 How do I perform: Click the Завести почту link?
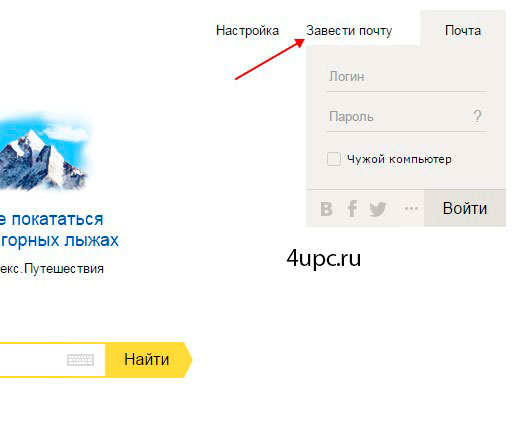click(x=349, y=31)
